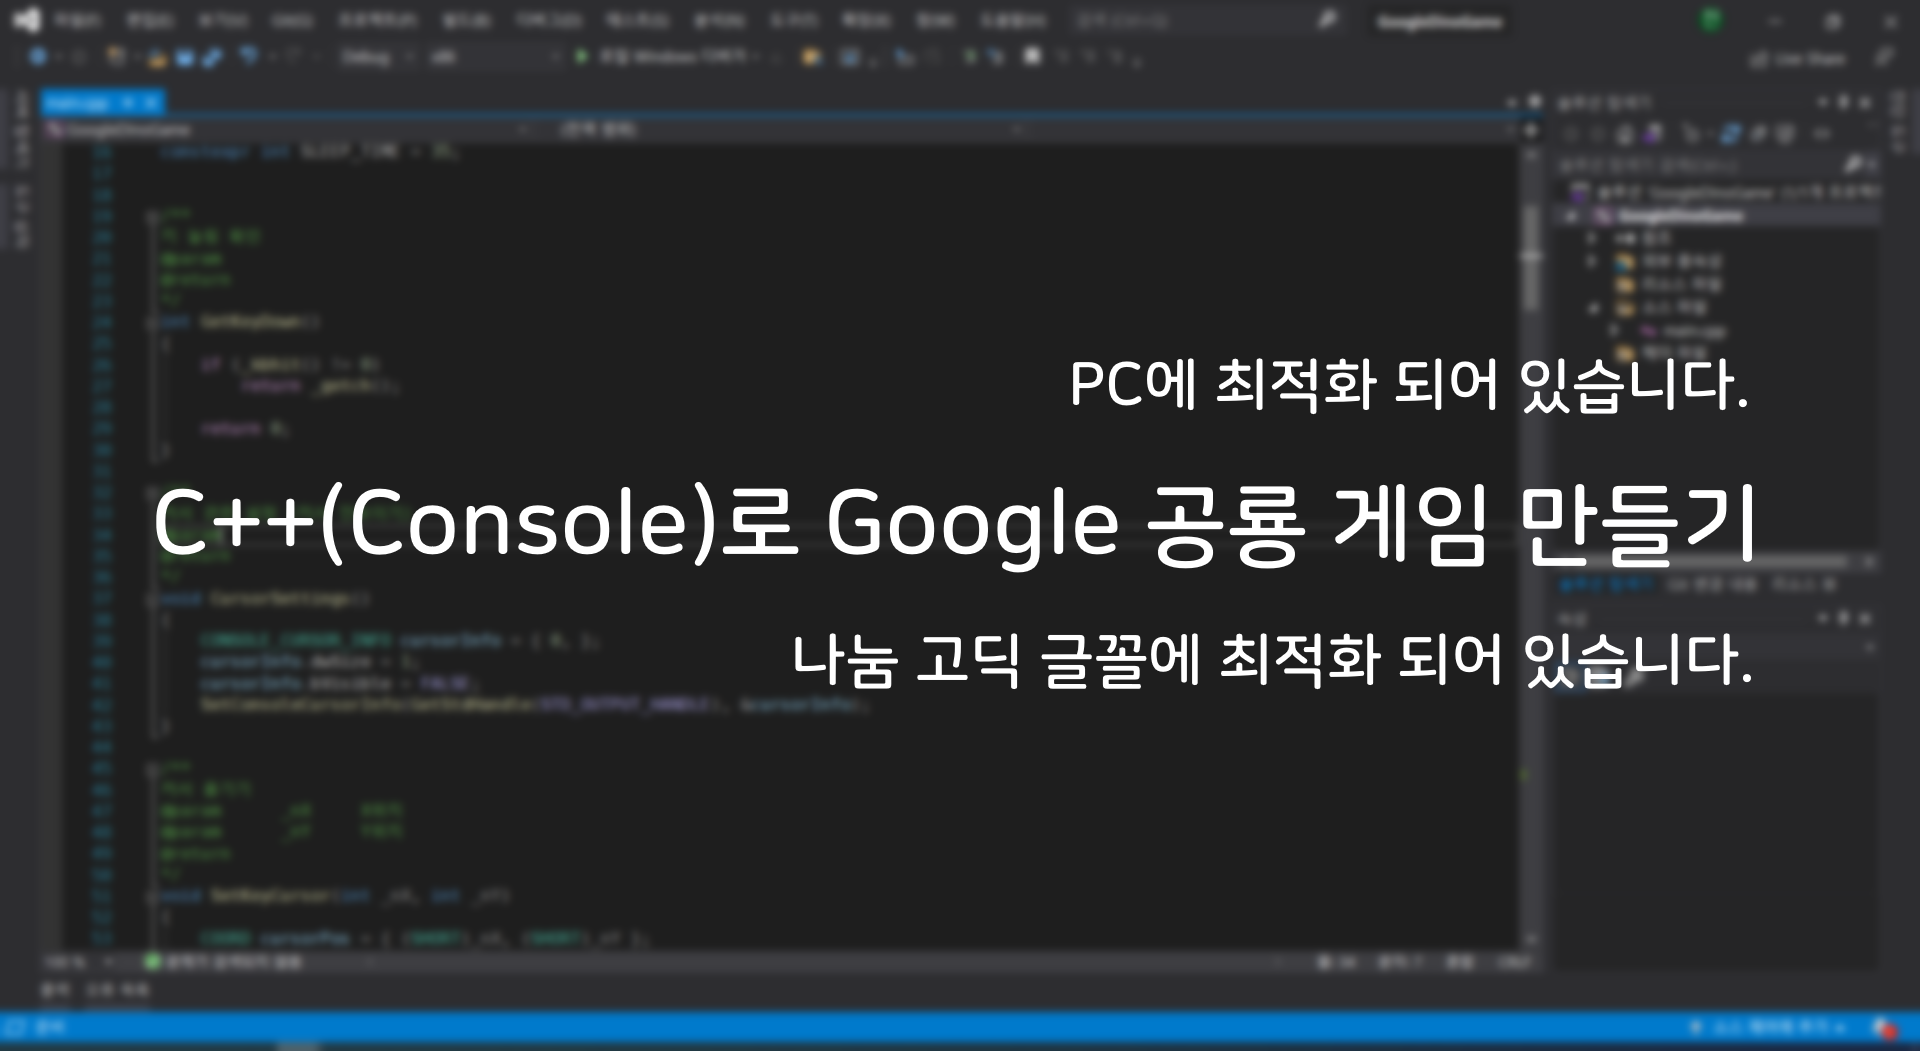Image resolution: width=1920 pixels, height=1051 pixels.
Task: Collapse the GoogleDinoGame project tree arrow
Action: [1572, 216]
